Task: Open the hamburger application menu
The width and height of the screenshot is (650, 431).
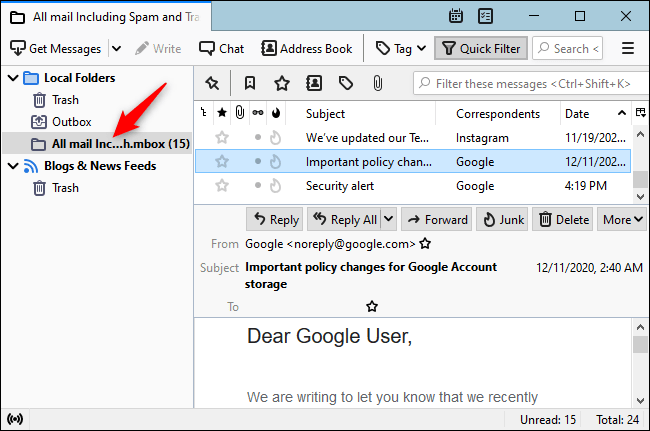Action: point(628,48)
